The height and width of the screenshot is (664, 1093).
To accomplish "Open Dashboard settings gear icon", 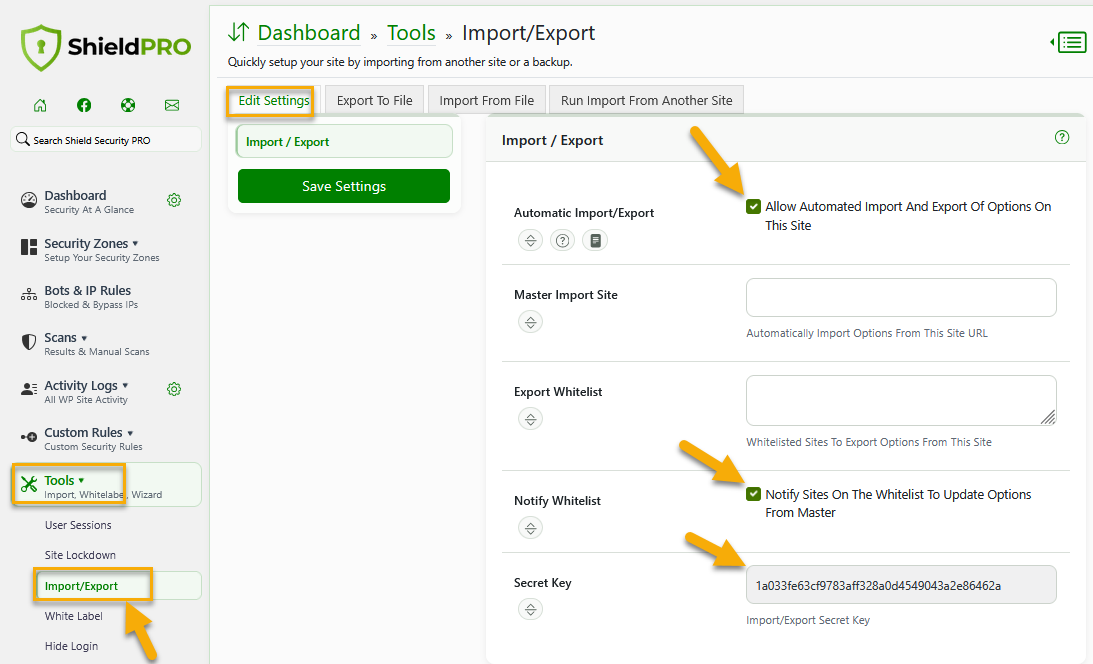I will [x=174, y=201].
